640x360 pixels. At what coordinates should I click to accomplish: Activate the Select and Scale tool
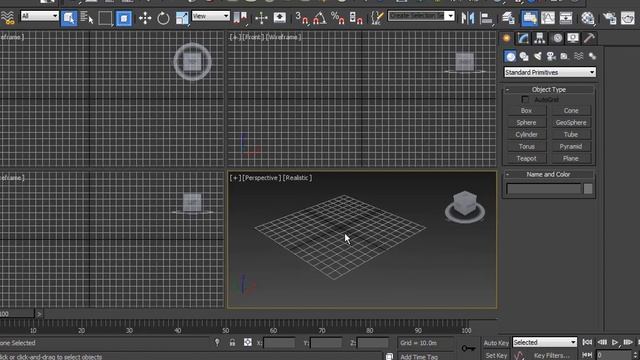[x=182, y=18]
